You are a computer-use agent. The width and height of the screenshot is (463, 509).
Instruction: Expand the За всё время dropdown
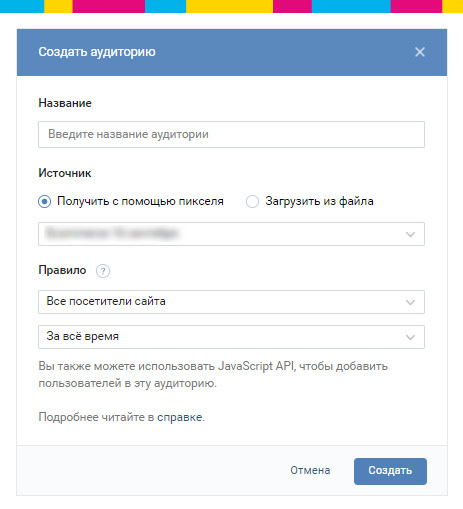pos(231,337)
